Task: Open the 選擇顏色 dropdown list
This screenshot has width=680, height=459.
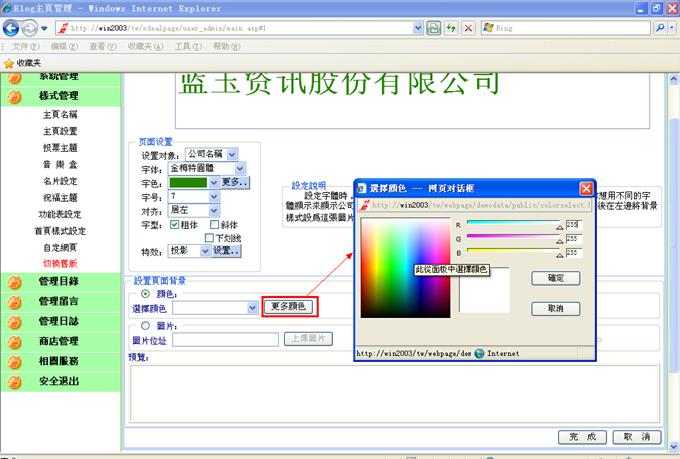Action: click(x=252, y=308)
